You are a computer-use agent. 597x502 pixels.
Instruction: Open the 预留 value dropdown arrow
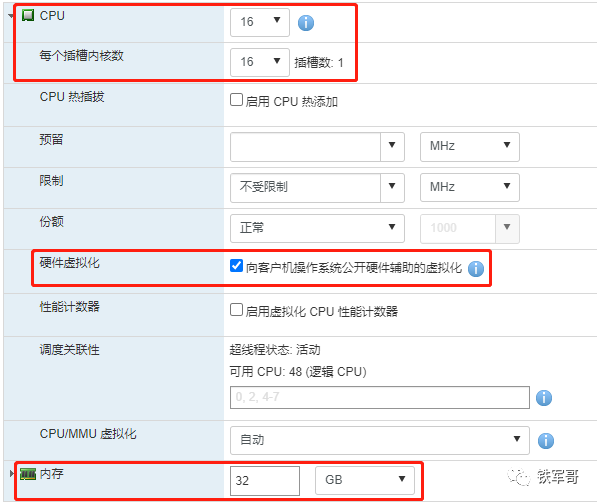(392, 147)
